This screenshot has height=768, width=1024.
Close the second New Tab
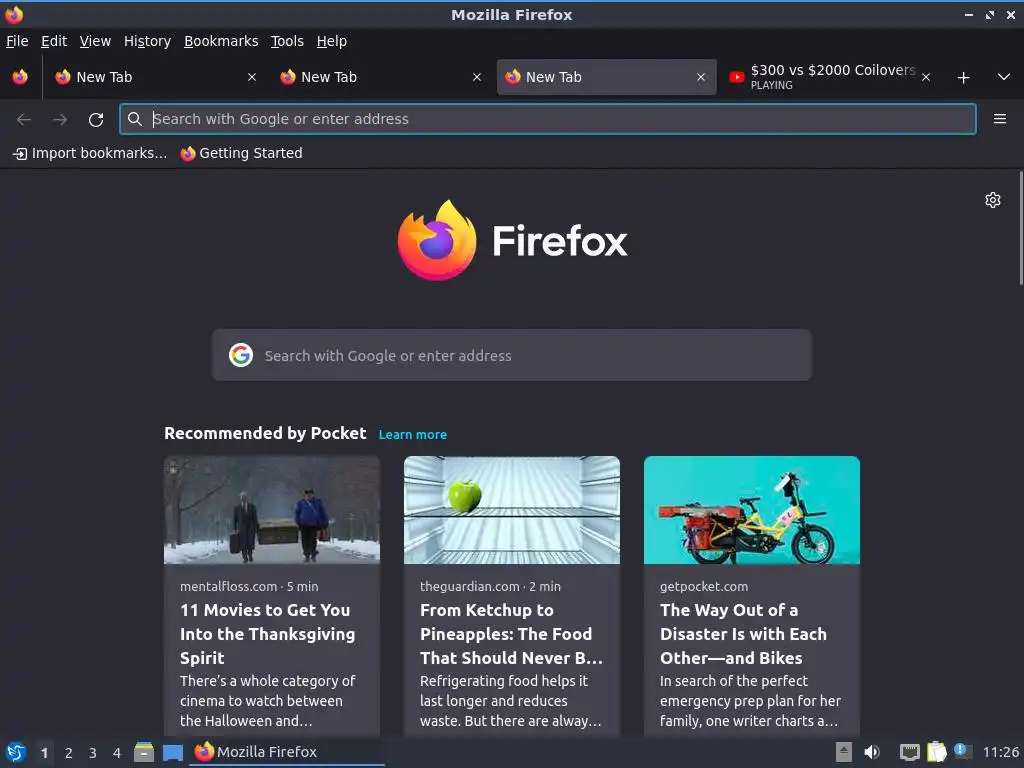[477, 77]
